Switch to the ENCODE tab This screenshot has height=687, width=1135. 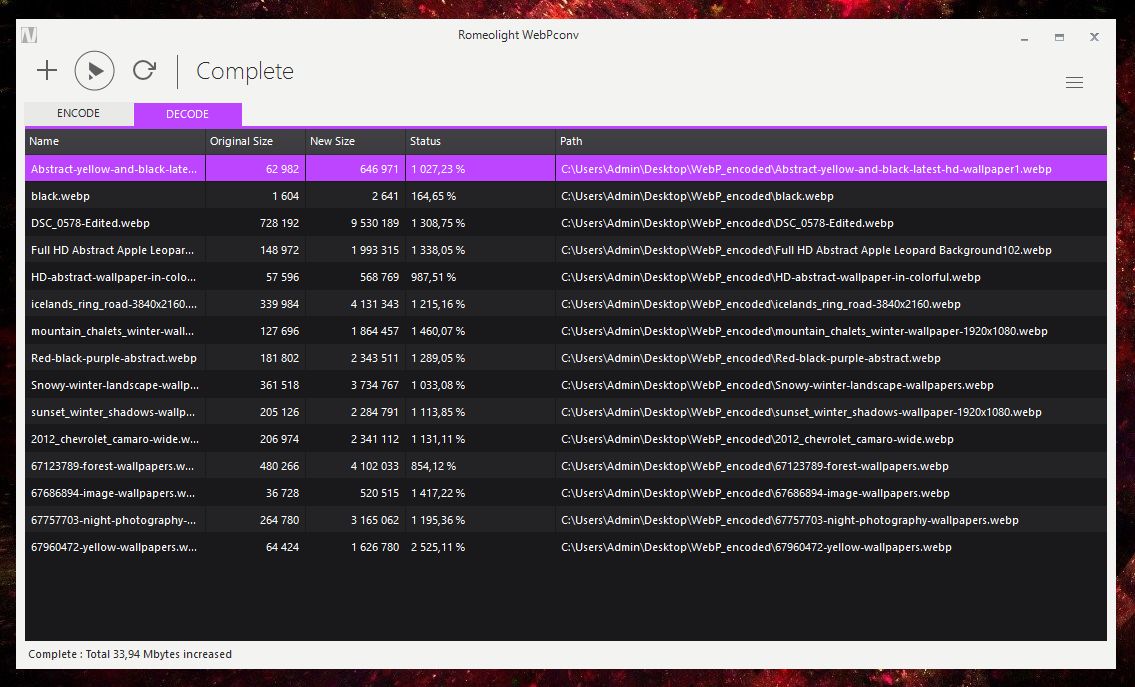pyautogui.click(x=79, y=114)
